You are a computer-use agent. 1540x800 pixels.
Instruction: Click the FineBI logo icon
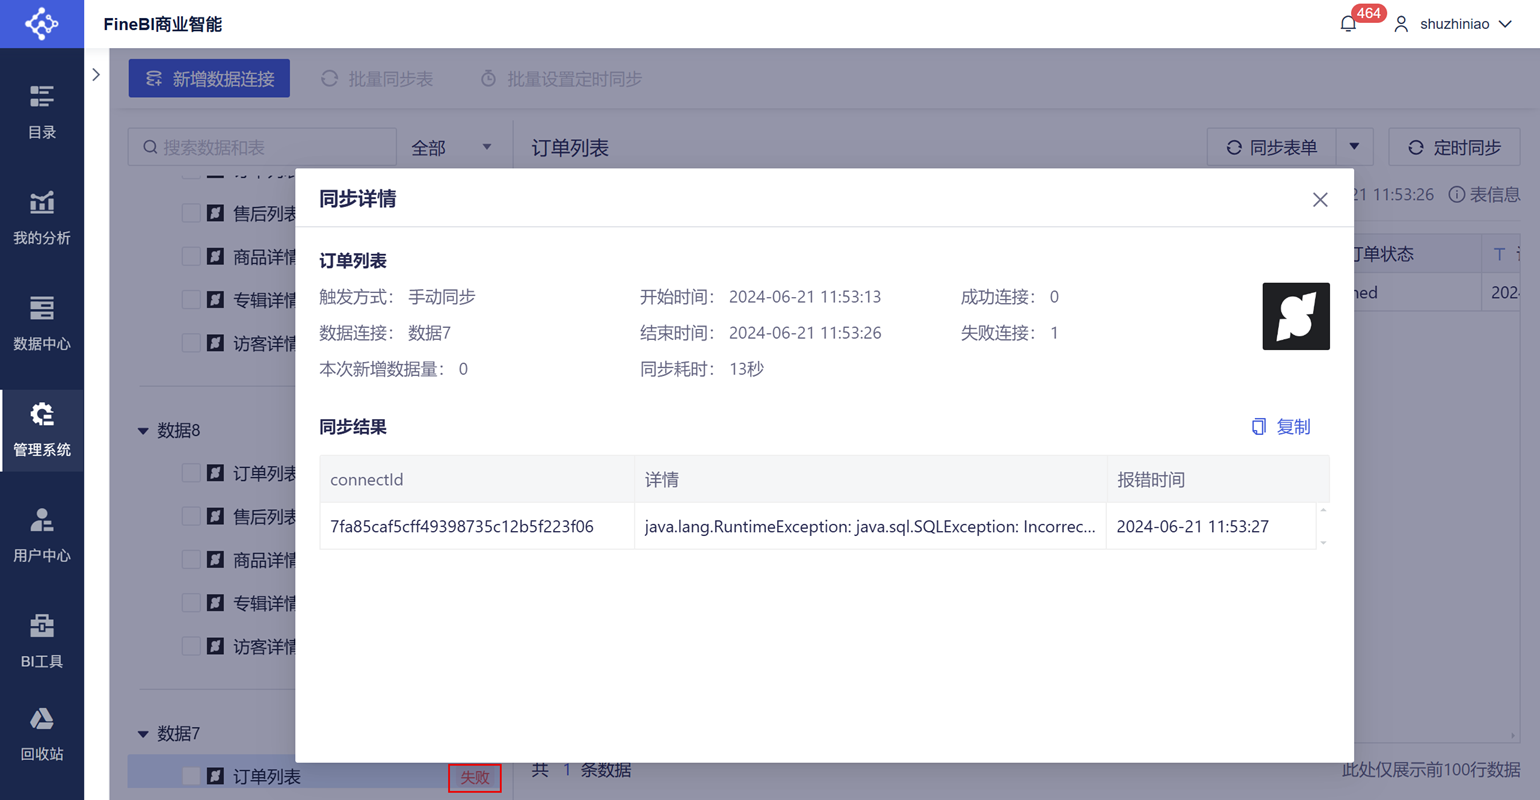click(x=42, y=23)
